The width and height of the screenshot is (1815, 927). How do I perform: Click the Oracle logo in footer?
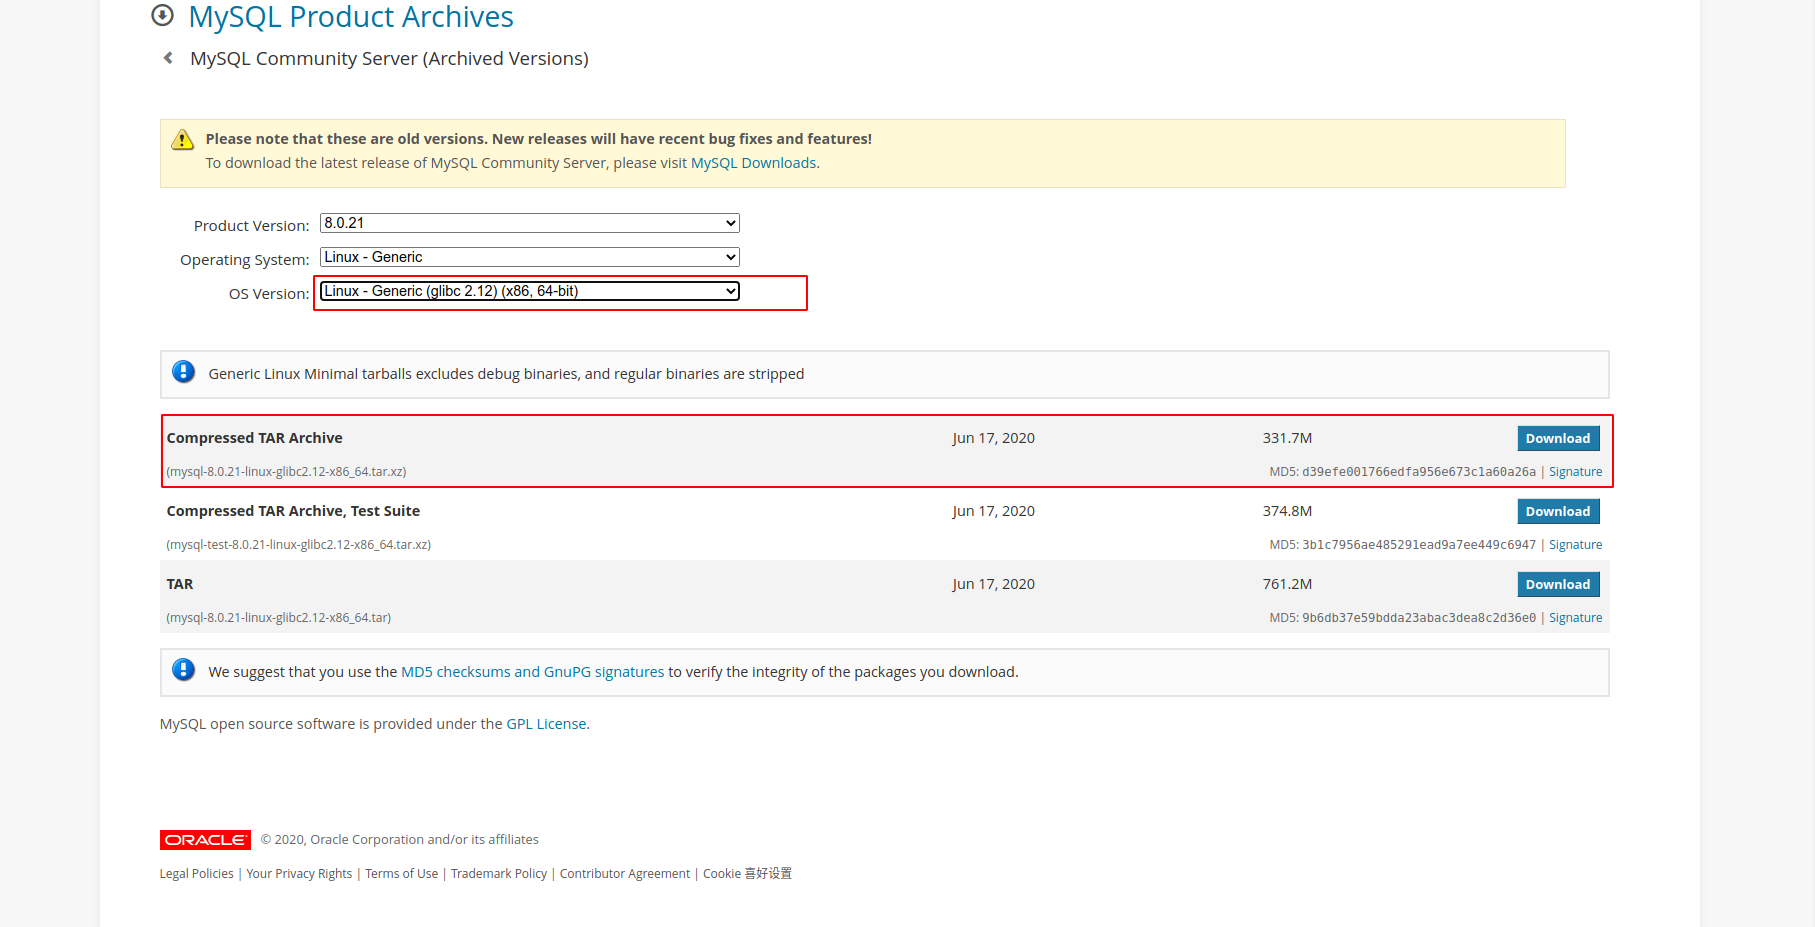[x=205, y=840]
